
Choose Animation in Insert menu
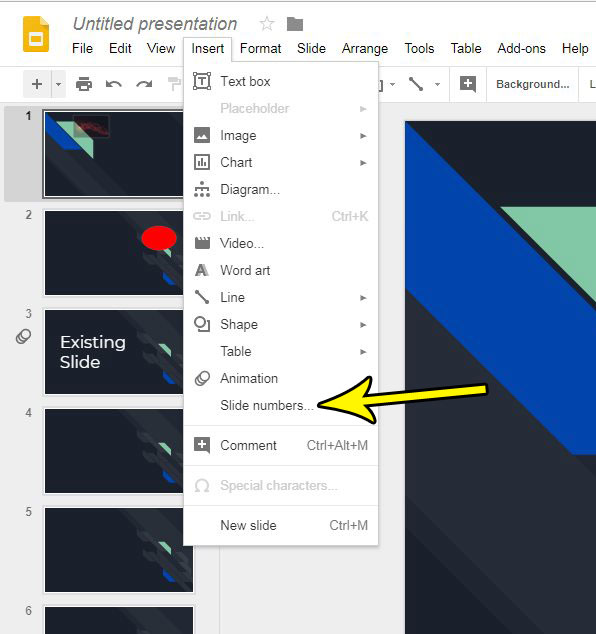click(x=281, y=378)
